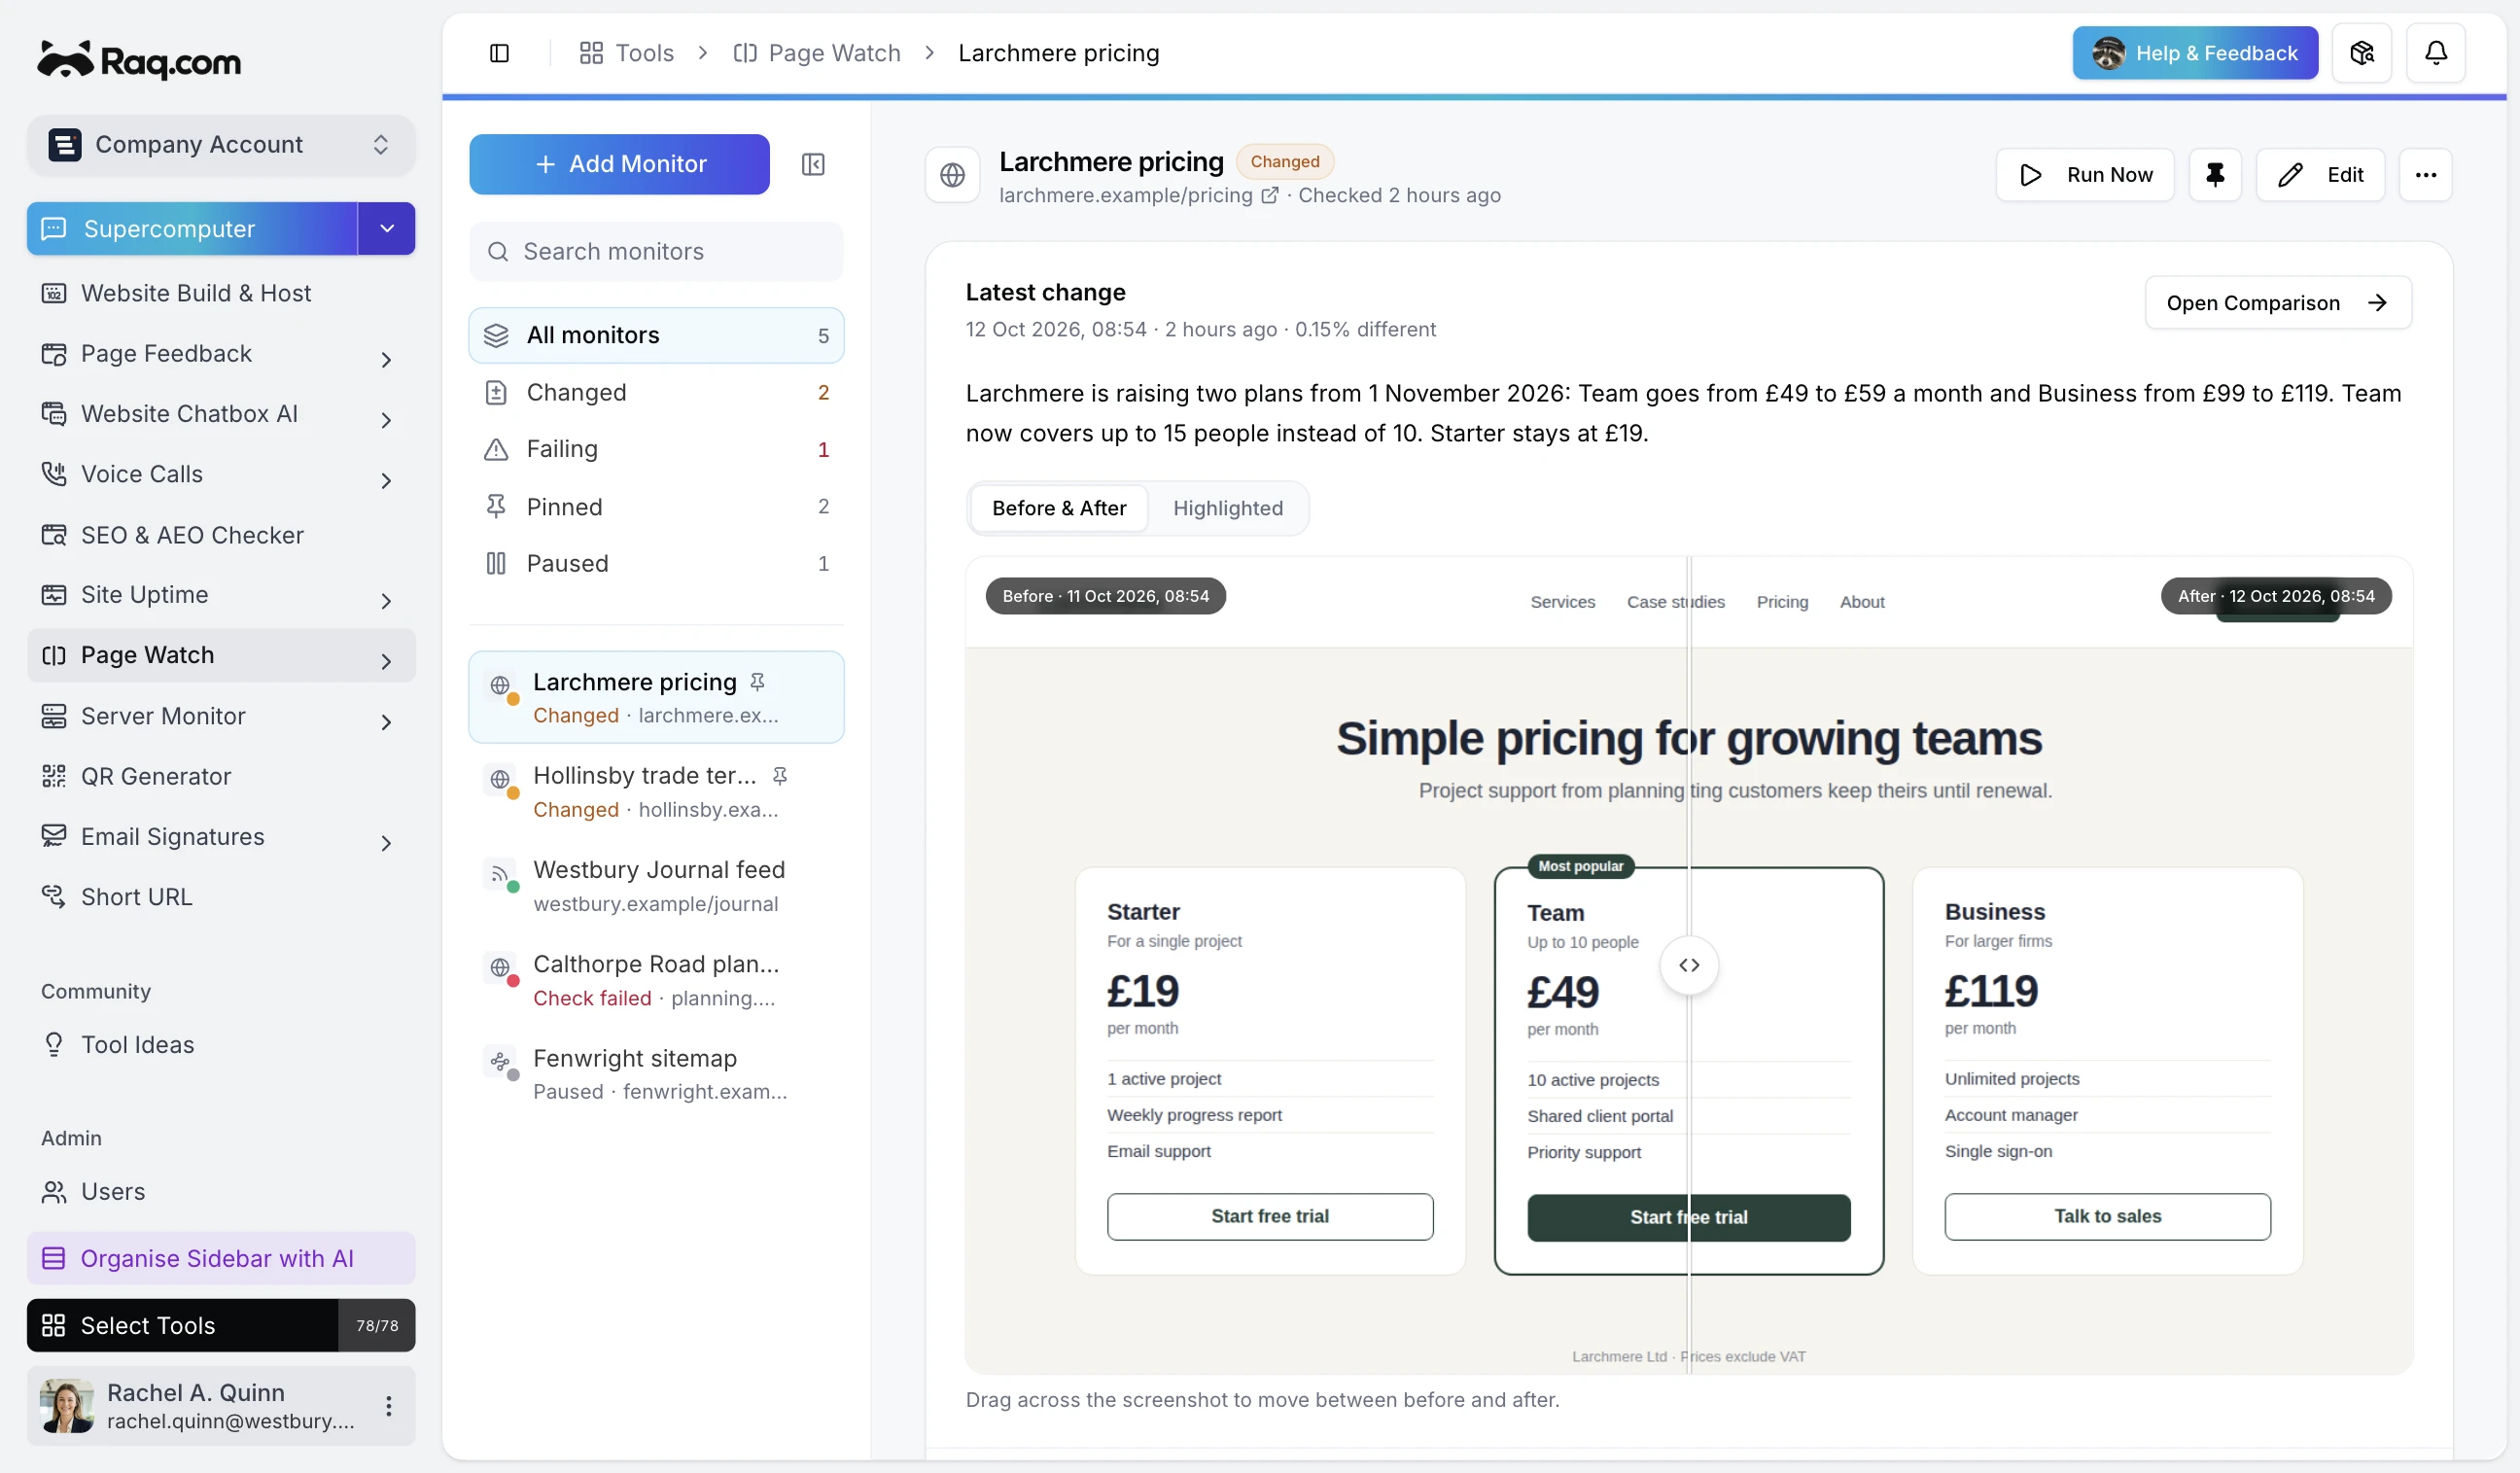Select the Hollinsby trade terms monitor
Screen dimensions: 2520x1473
[656, 791]
